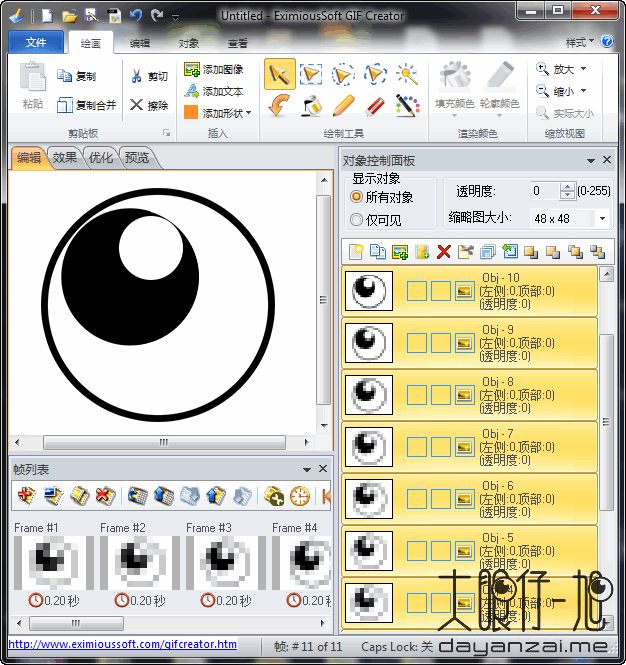Click the 复制 copy button

(x=77, y=76)
